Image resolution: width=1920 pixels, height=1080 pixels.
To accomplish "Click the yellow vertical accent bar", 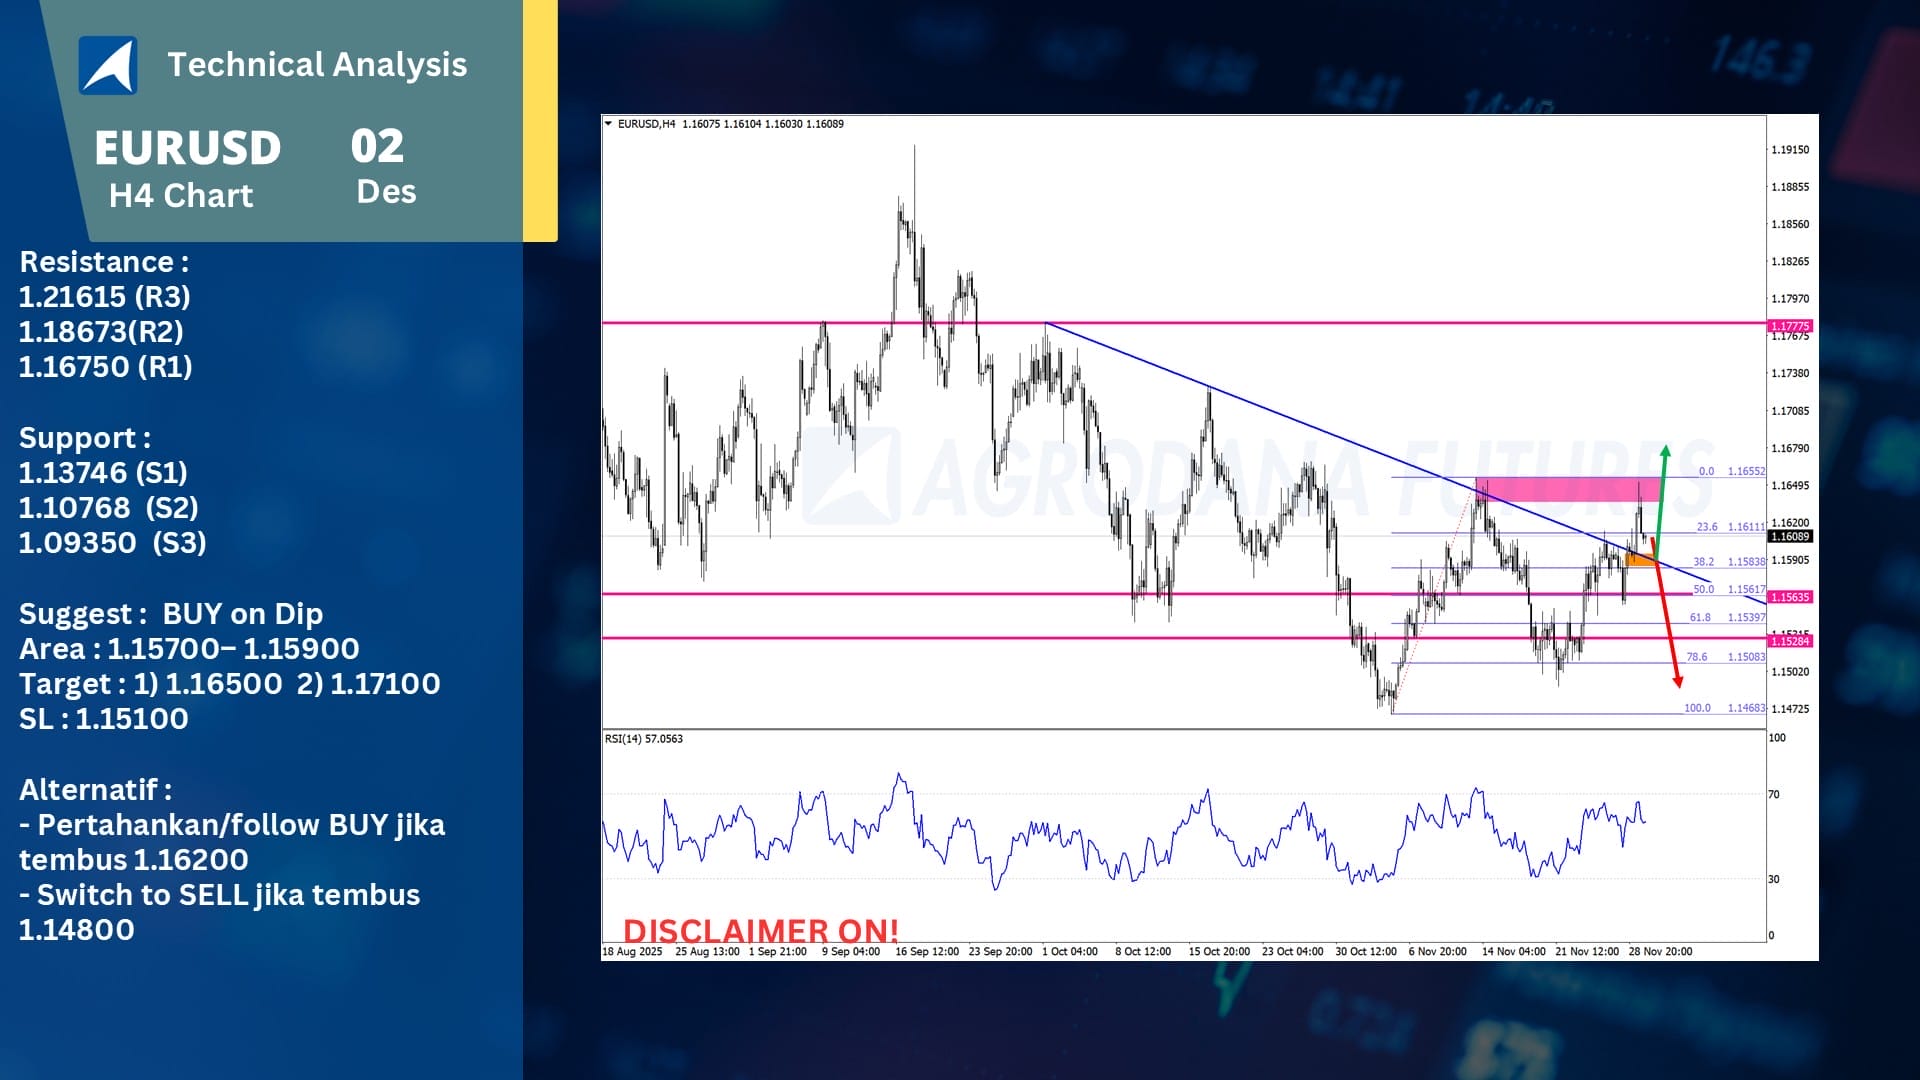I will (x=540, y=120).
